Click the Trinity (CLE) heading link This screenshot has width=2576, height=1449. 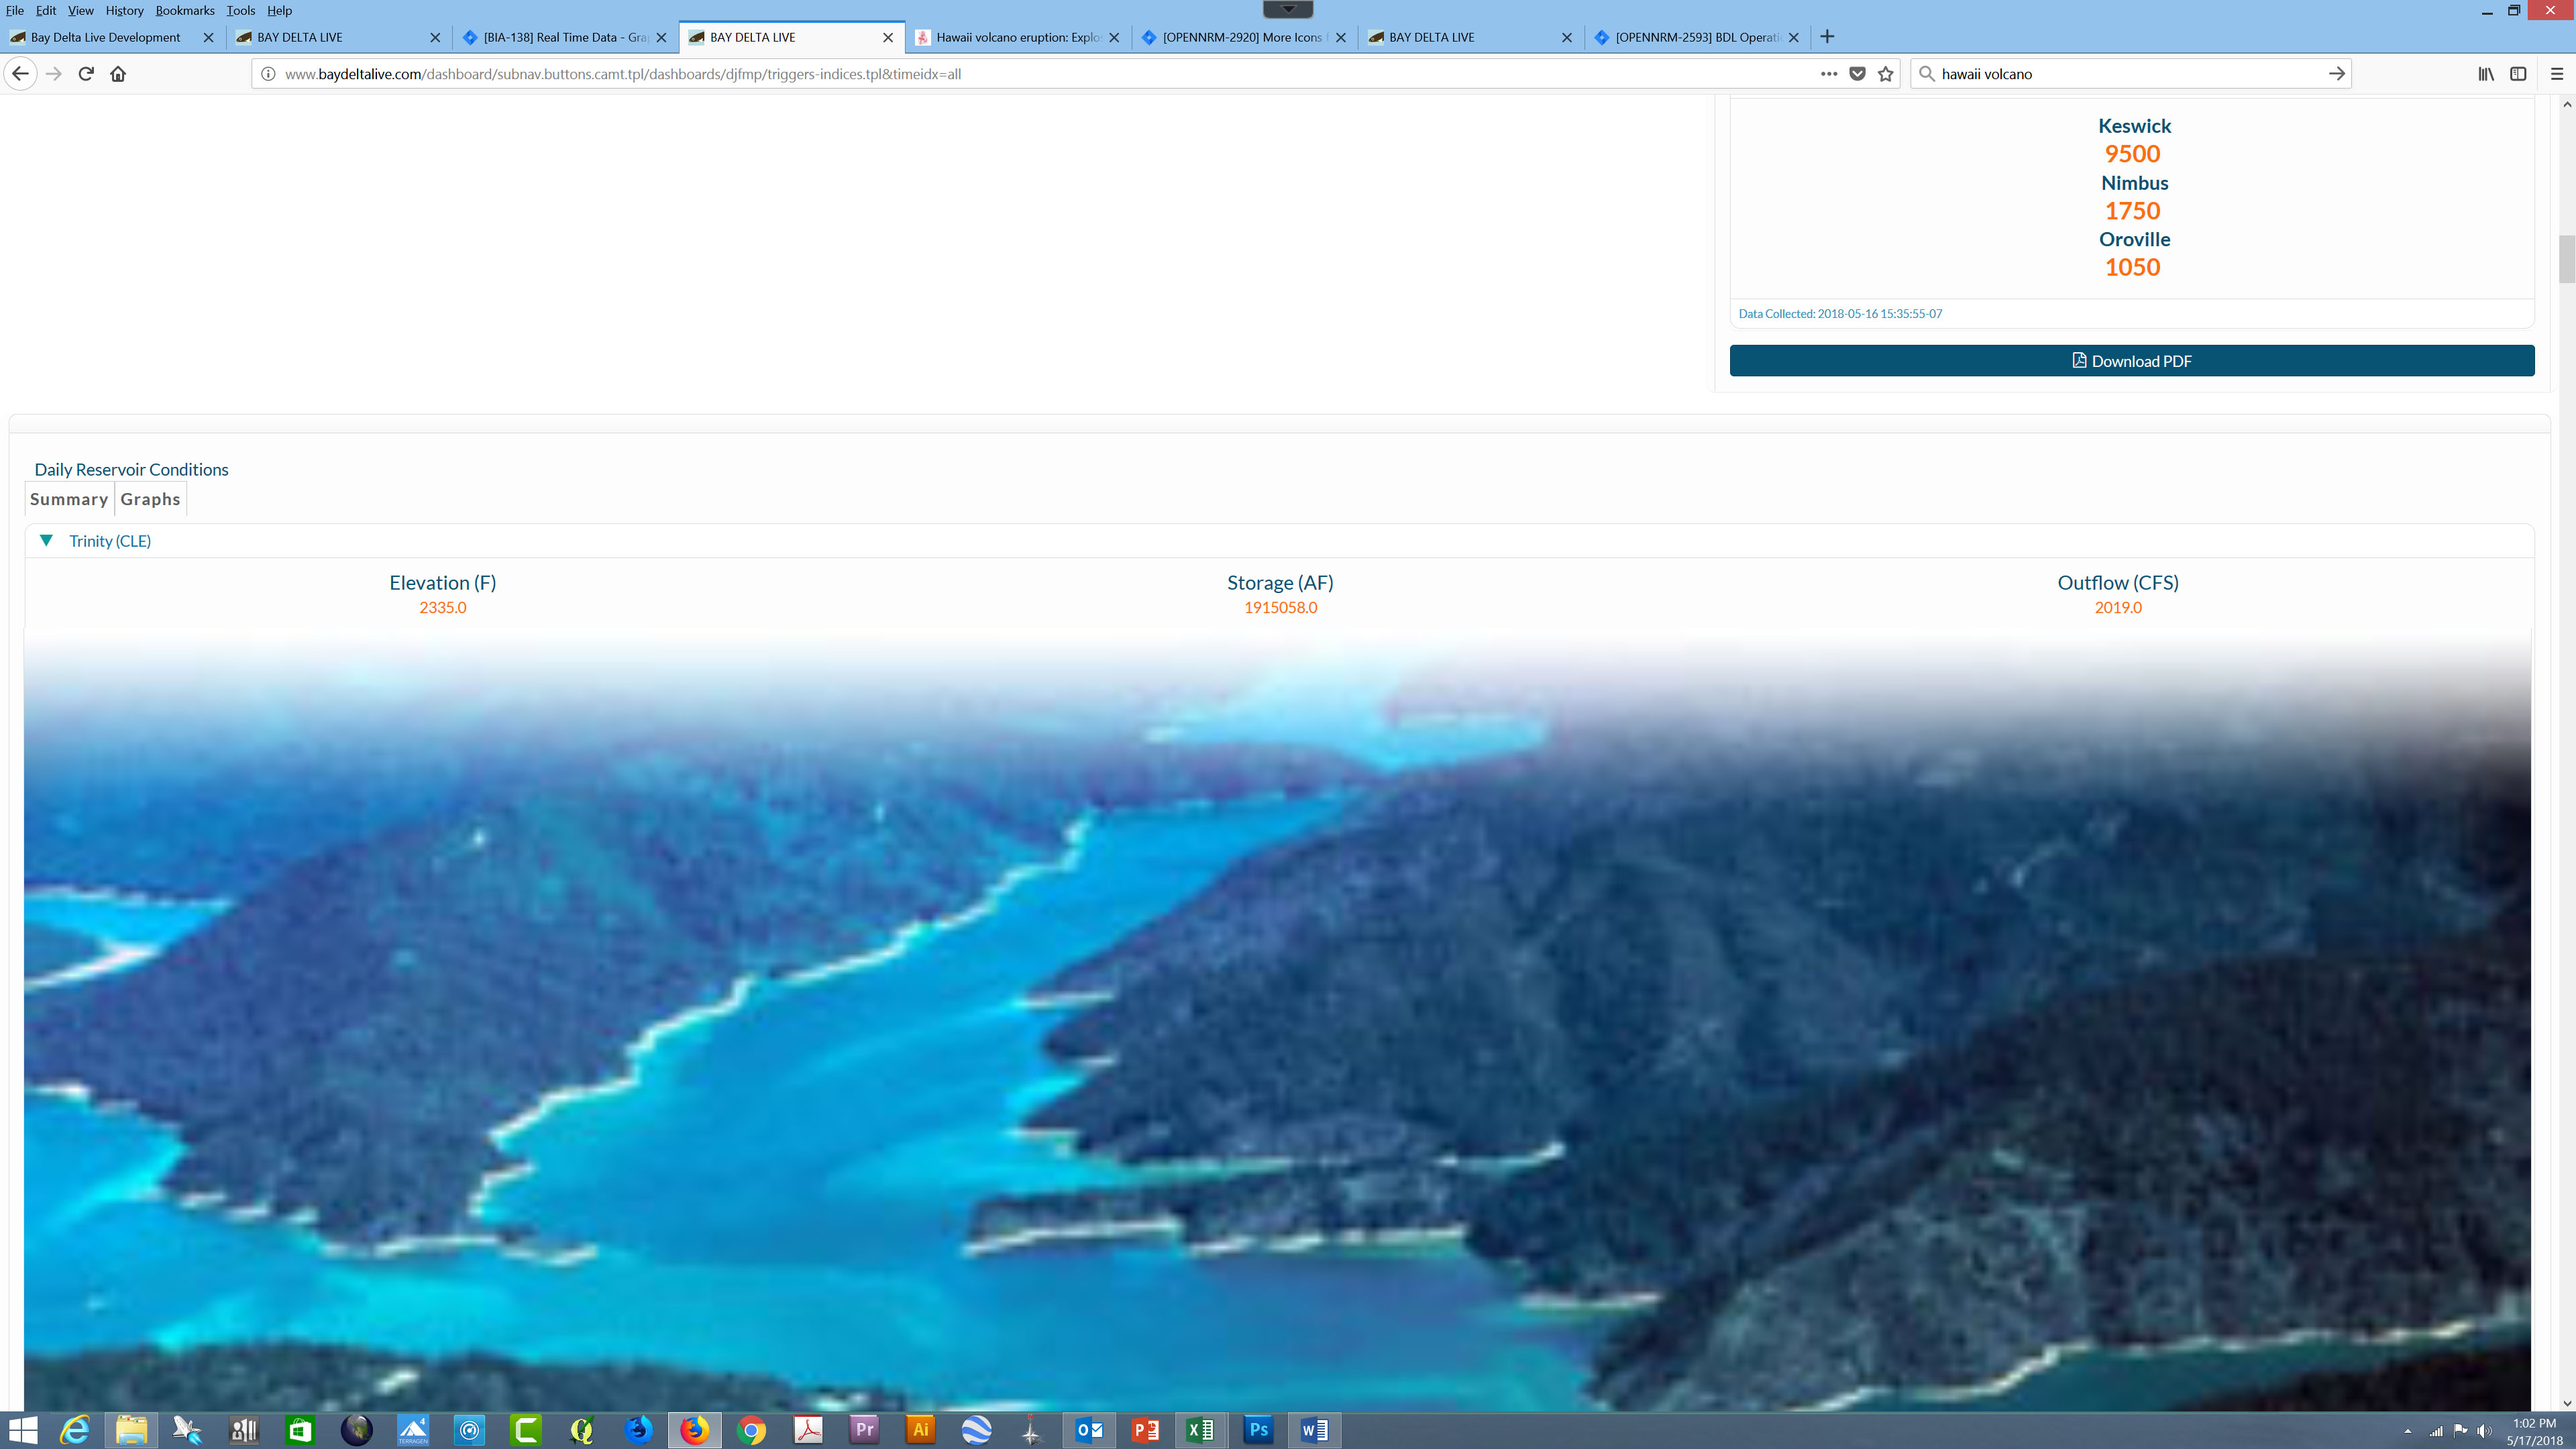tap(110, 541)
